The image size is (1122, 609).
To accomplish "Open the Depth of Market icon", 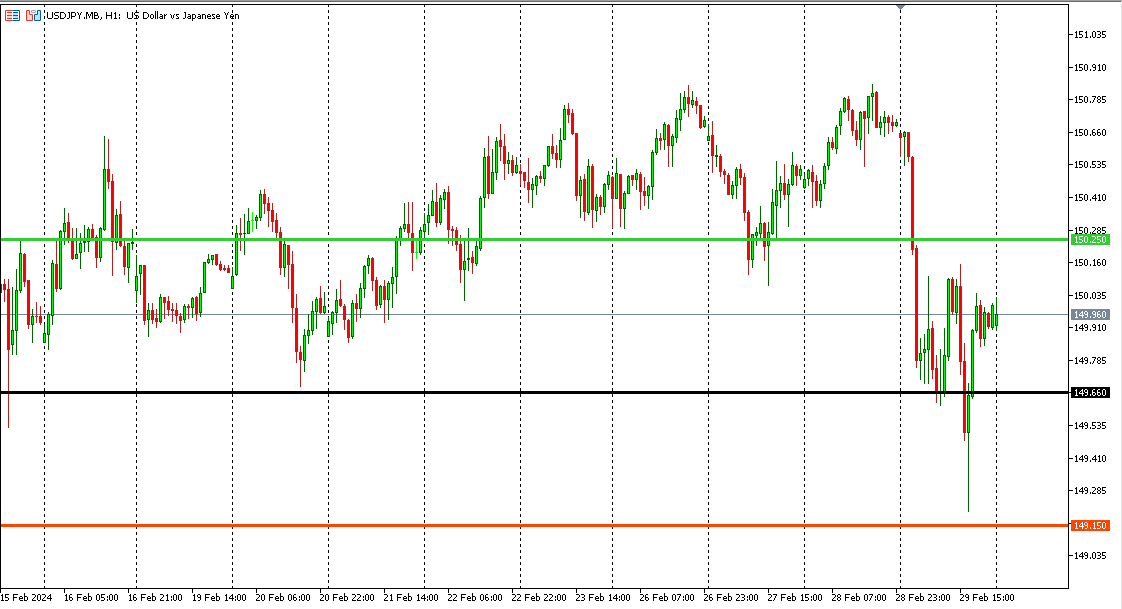I will click(x=12, y=15).
